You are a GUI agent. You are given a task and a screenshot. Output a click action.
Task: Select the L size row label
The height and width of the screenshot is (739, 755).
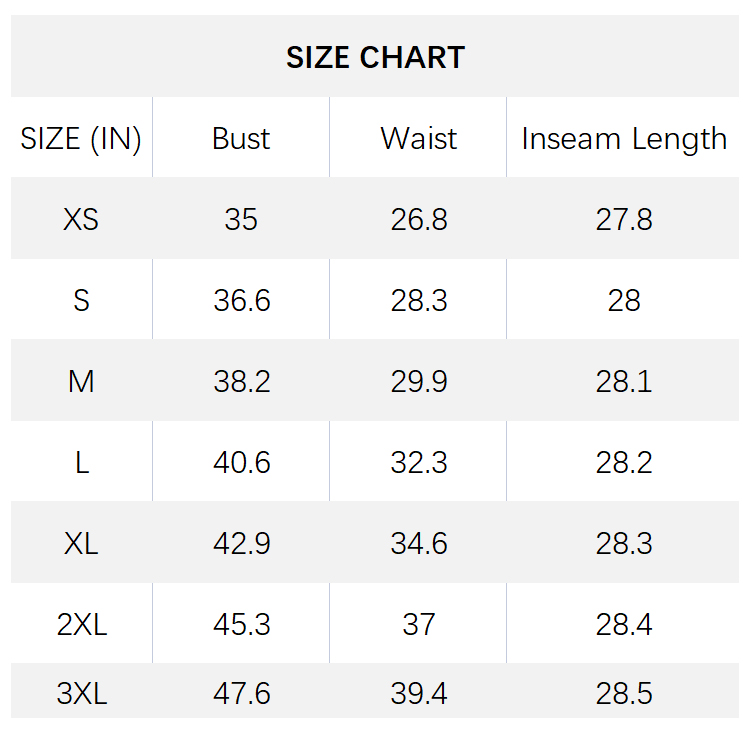(x=81, y=462)
